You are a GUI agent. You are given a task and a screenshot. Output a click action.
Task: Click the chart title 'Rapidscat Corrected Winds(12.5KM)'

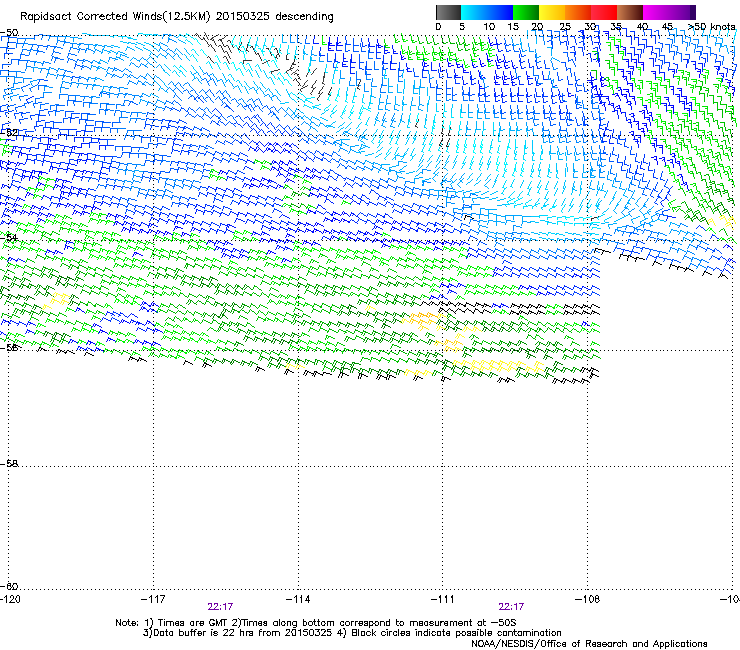pos(115,17)
